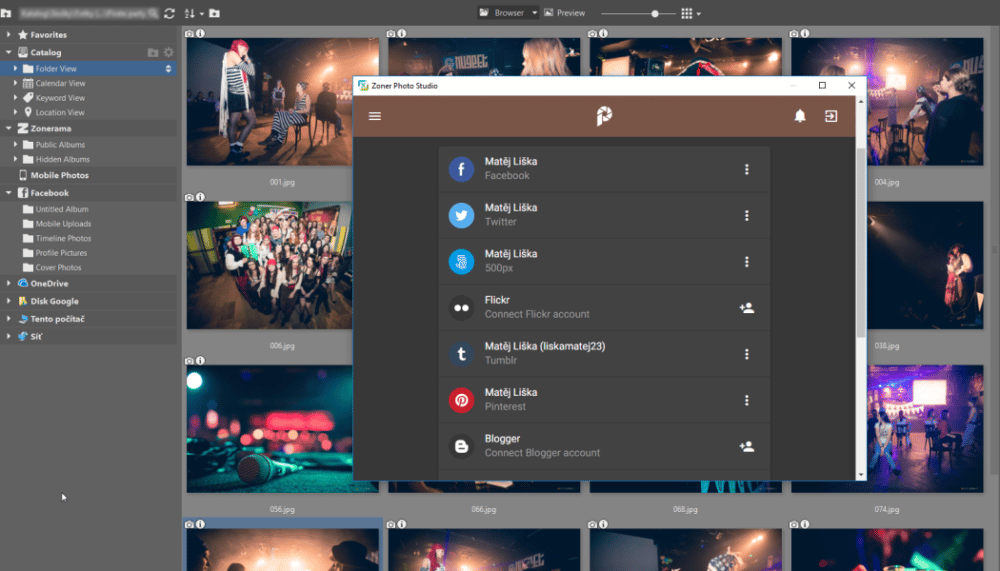Click the Connect Flickr account row
Image resolution: width=1000 pixels, height=571 pixels.
(x=604, y=308)
